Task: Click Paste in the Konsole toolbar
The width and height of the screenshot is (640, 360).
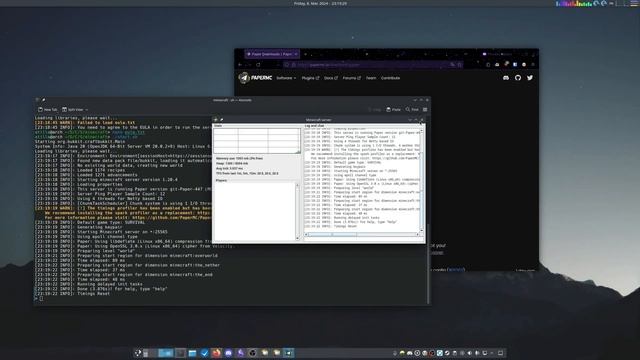Action: click(x=393, y=109)
